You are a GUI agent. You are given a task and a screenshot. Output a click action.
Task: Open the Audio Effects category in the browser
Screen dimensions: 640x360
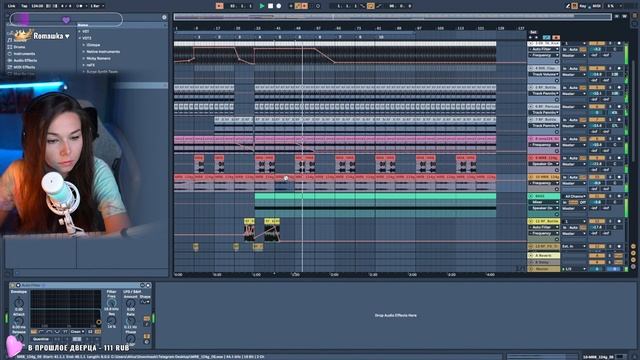(x=25, y=60)
